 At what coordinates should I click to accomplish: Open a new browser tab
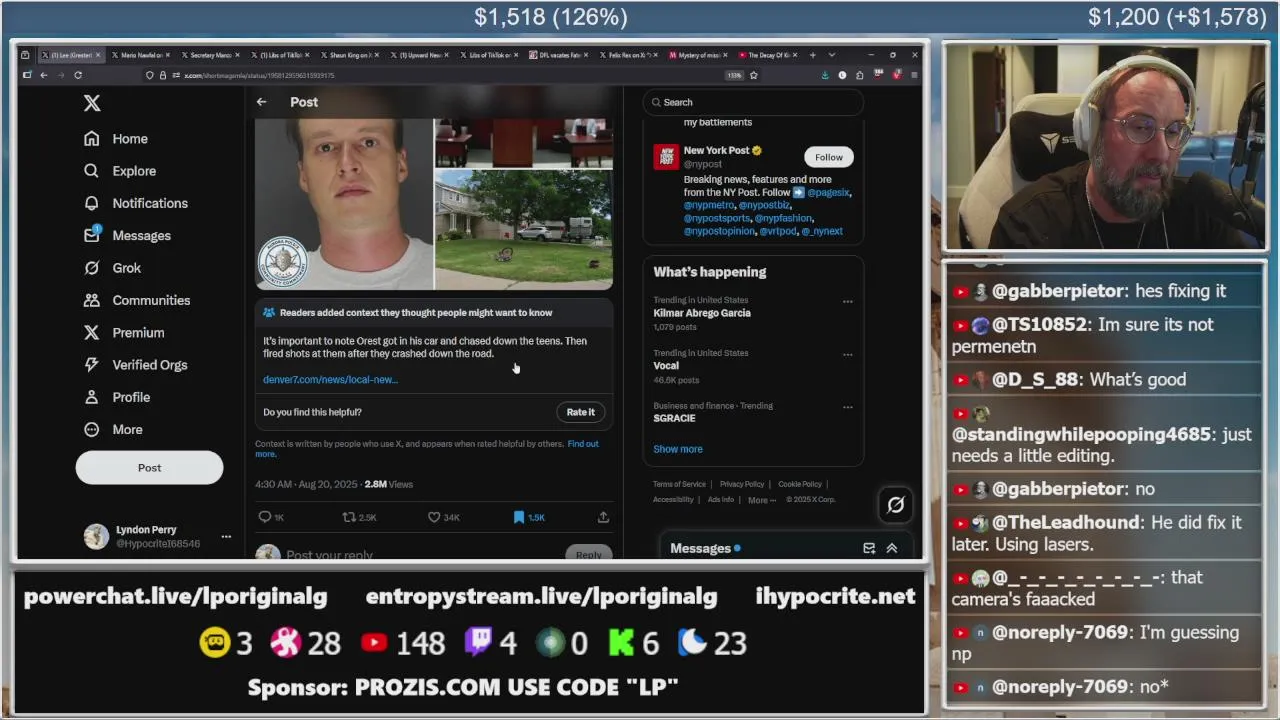click(813, 55)
